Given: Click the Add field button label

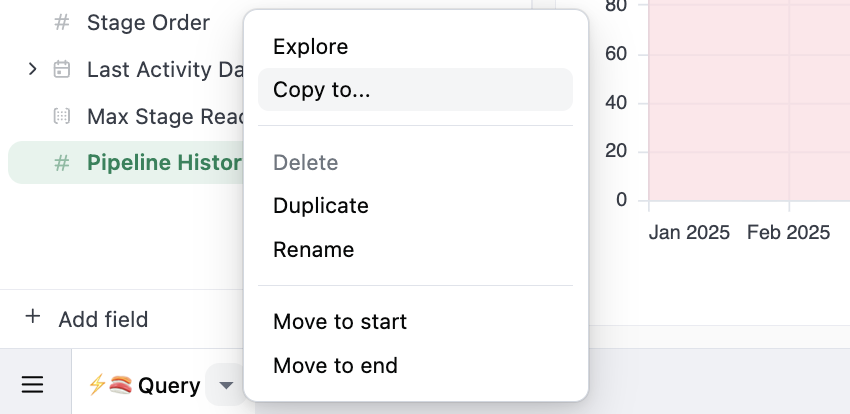Looking at the screenshot, I should (103, 319).
